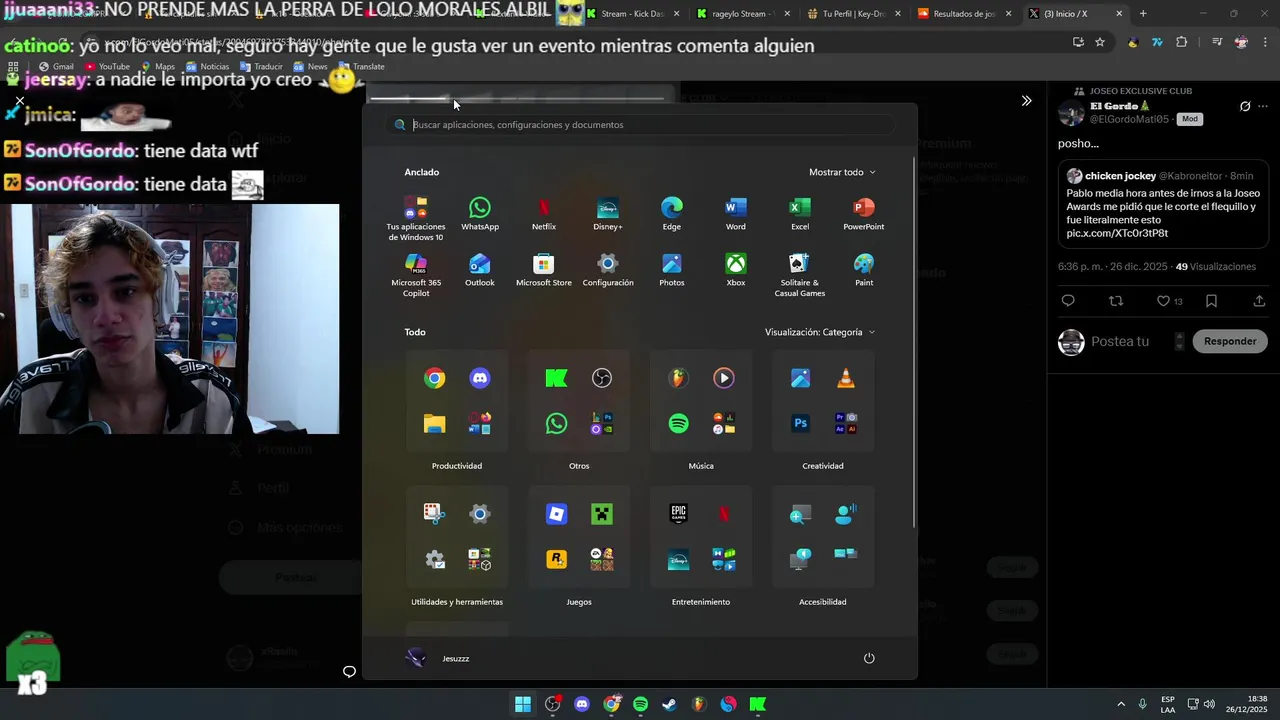Open FL Studio in the Música category
1280x720 pixels.
coord(679,378)
